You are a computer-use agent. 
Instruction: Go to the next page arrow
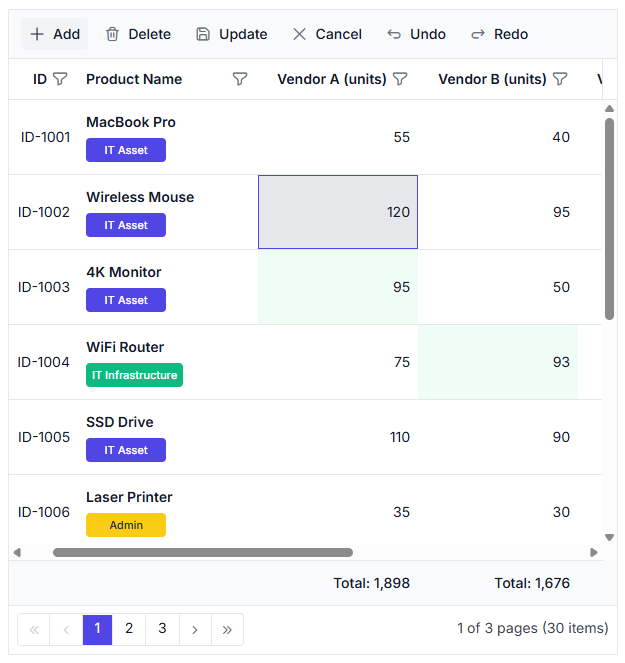point(195,630)
